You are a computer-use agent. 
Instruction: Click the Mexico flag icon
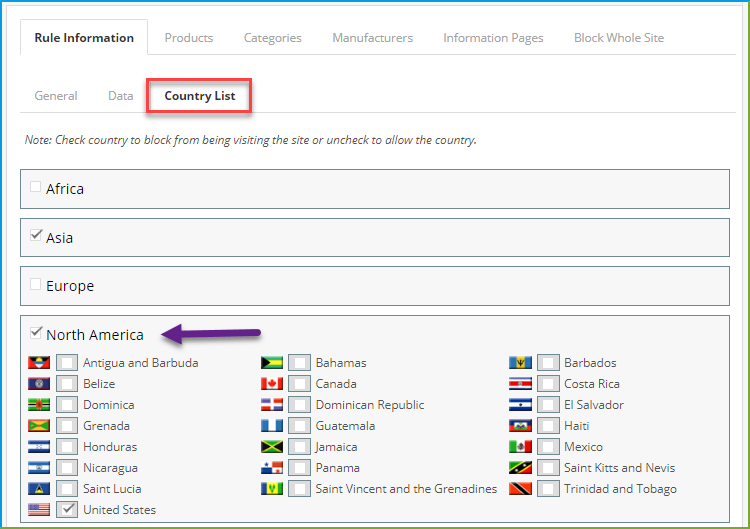pos(520,447)
